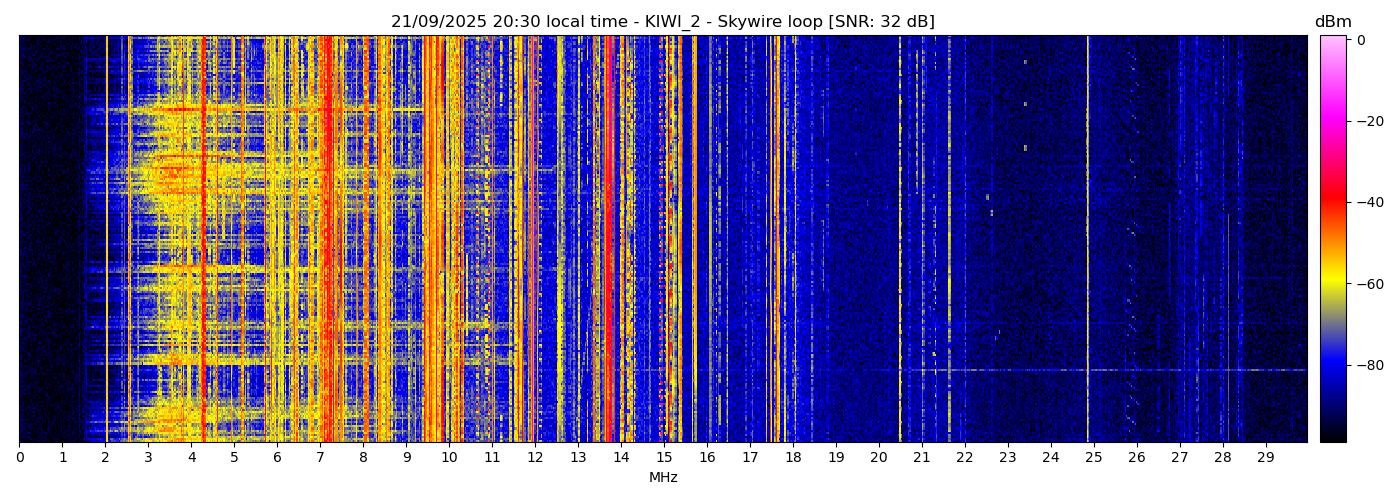This screenshot has width=1400, height=500.
Task: Click the dBm colorbar label
Action: [1333, 22]
